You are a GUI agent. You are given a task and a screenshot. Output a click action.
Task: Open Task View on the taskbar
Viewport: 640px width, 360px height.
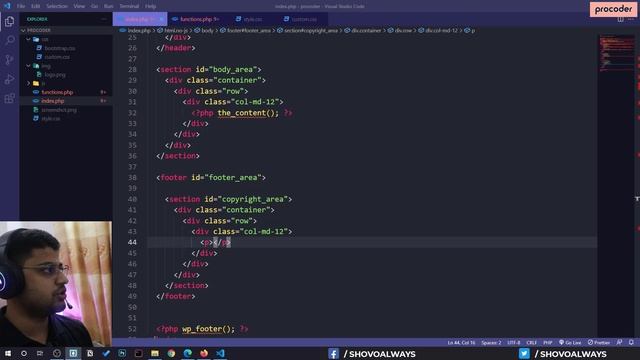[x=40, y=353]
